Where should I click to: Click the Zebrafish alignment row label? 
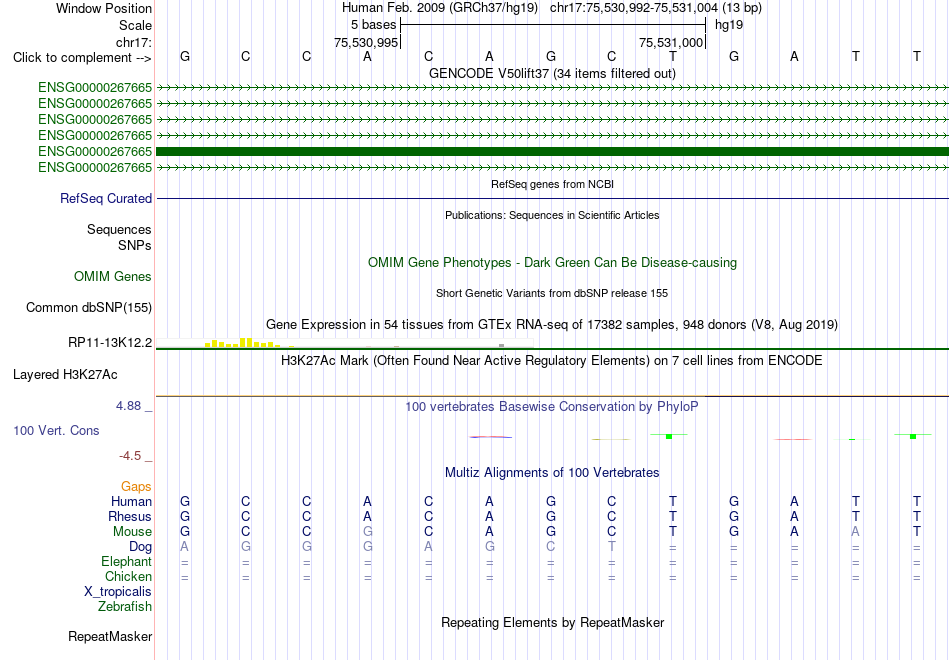pyautogui.click(x=125, y=607)
